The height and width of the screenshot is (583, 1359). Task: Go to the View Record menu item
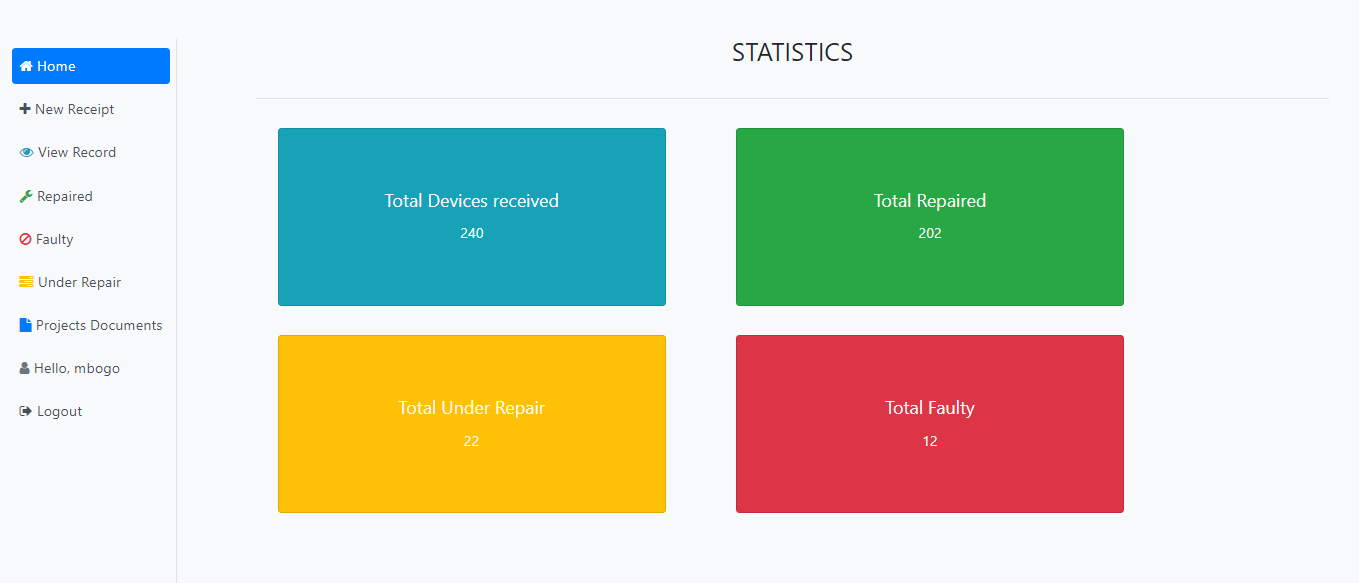77,153
